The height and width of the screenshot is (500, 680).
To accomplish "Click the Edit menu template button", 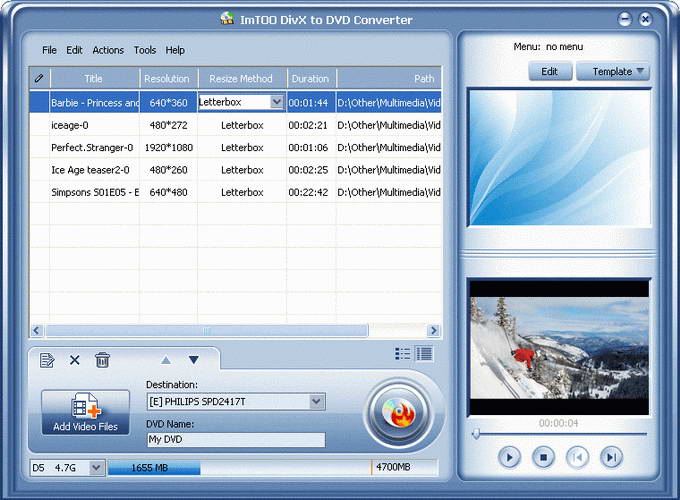I will point(550,71).
